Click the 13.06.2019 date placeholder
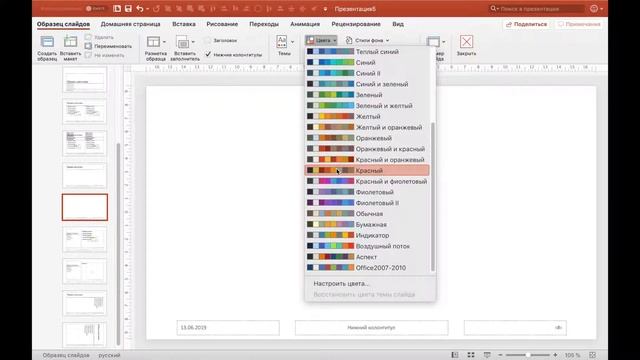The width and height of the screenshot is (640, 360). [x=228, y=328]
